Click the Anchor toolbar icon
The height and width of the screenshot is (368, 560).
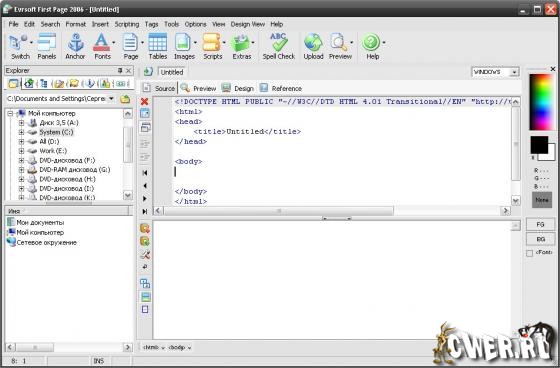pyautogui.click(x=75, y=43)
